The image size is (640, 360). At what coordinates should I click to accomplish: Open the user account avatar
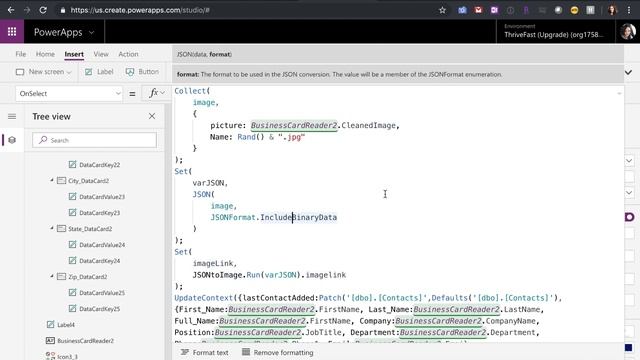(628, 31)
